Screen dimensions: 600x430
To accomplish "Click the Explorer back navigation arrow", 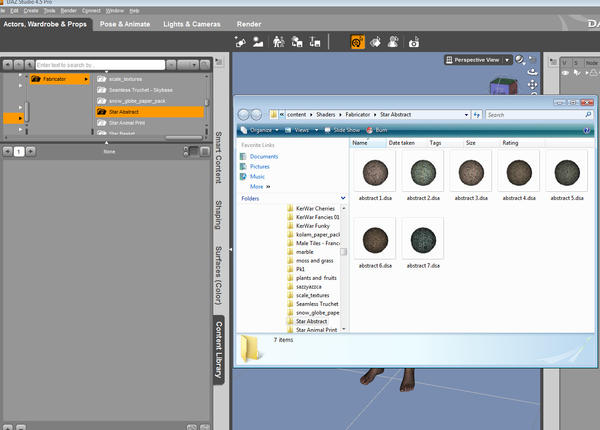I will [244, 115].
